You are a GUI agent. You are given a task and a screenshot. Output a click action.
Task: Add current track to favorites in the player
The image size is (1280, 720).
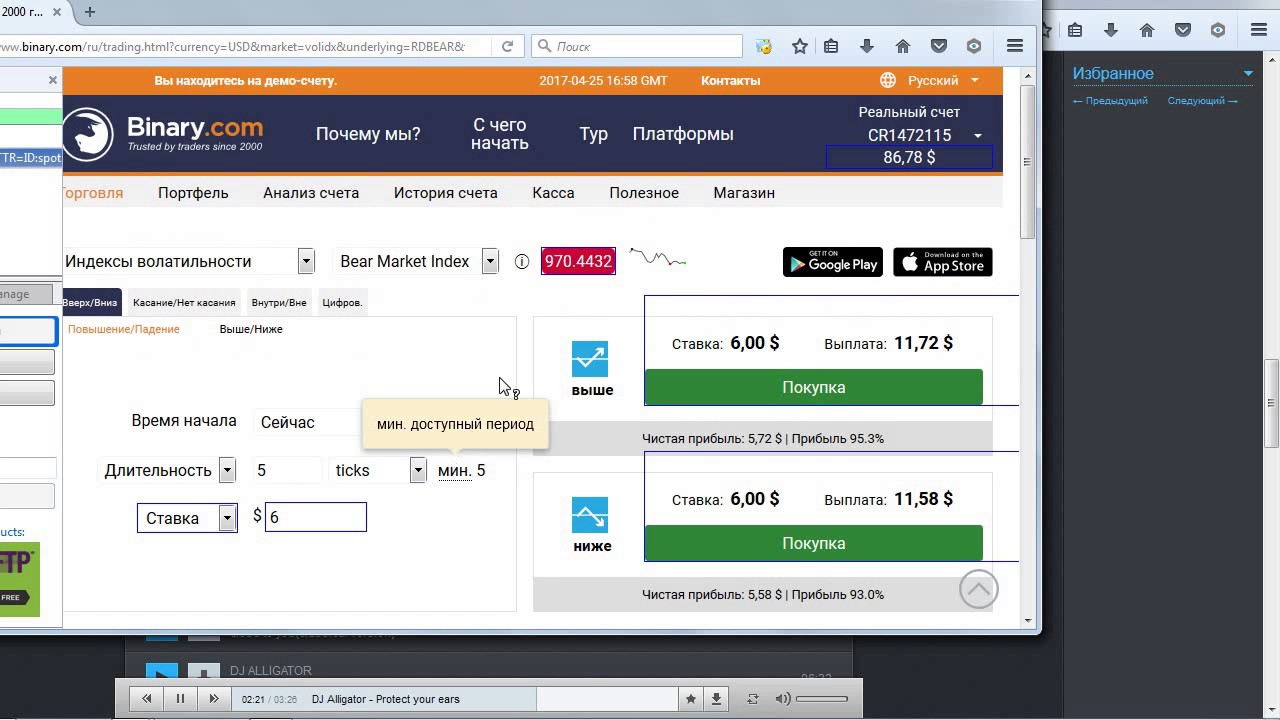click(x=690, y=699)
